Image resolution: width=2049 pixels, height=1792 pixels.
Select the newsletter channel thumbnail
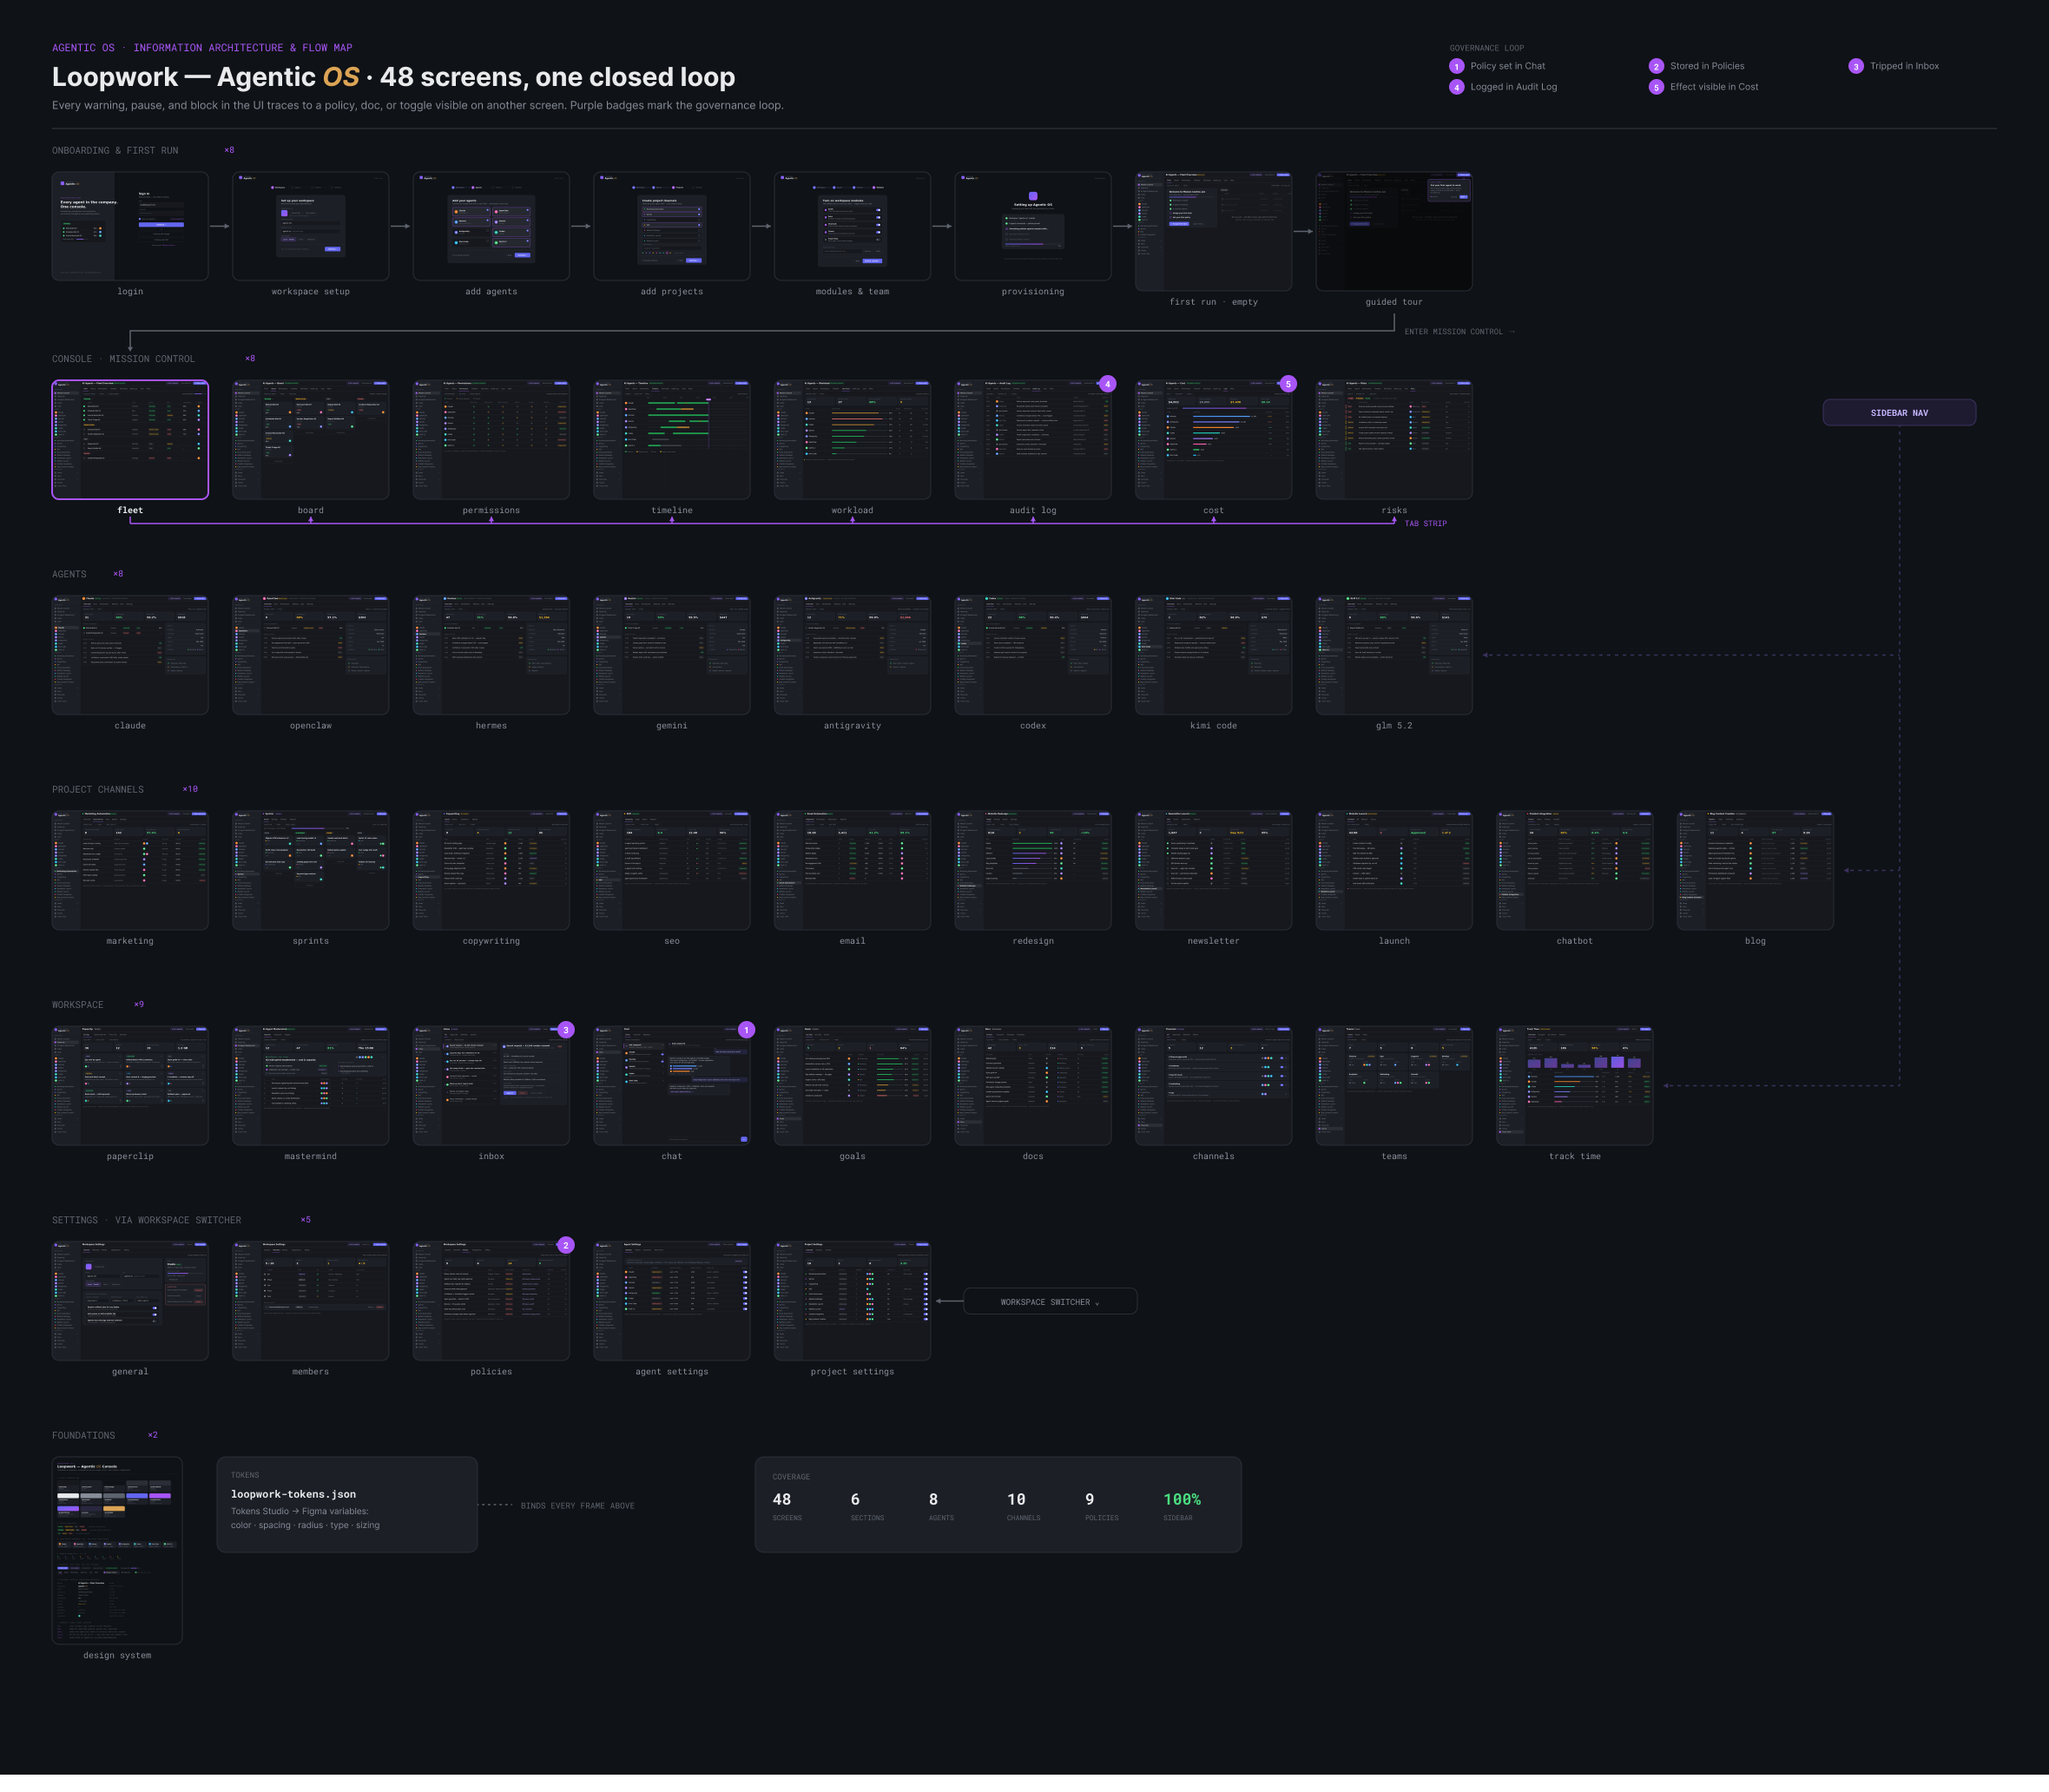(1214, 870)
